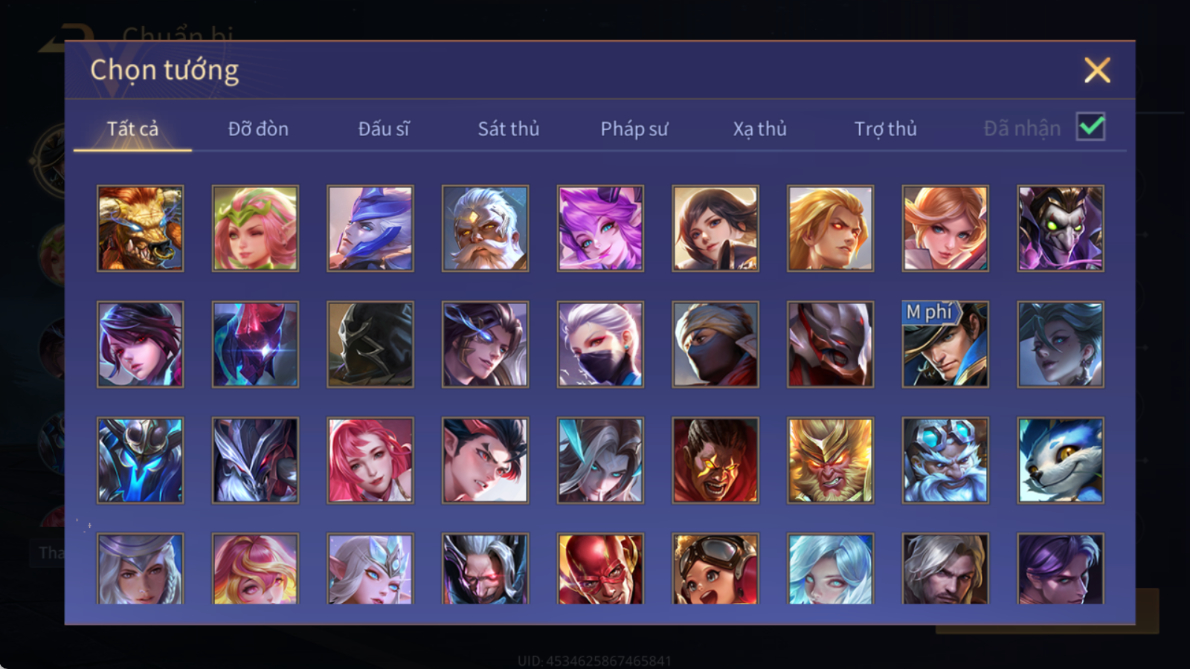This screenshot has height=669, width=1190.
Task: Pick the red Flash superhero portrait
Action: pos(600,569)
